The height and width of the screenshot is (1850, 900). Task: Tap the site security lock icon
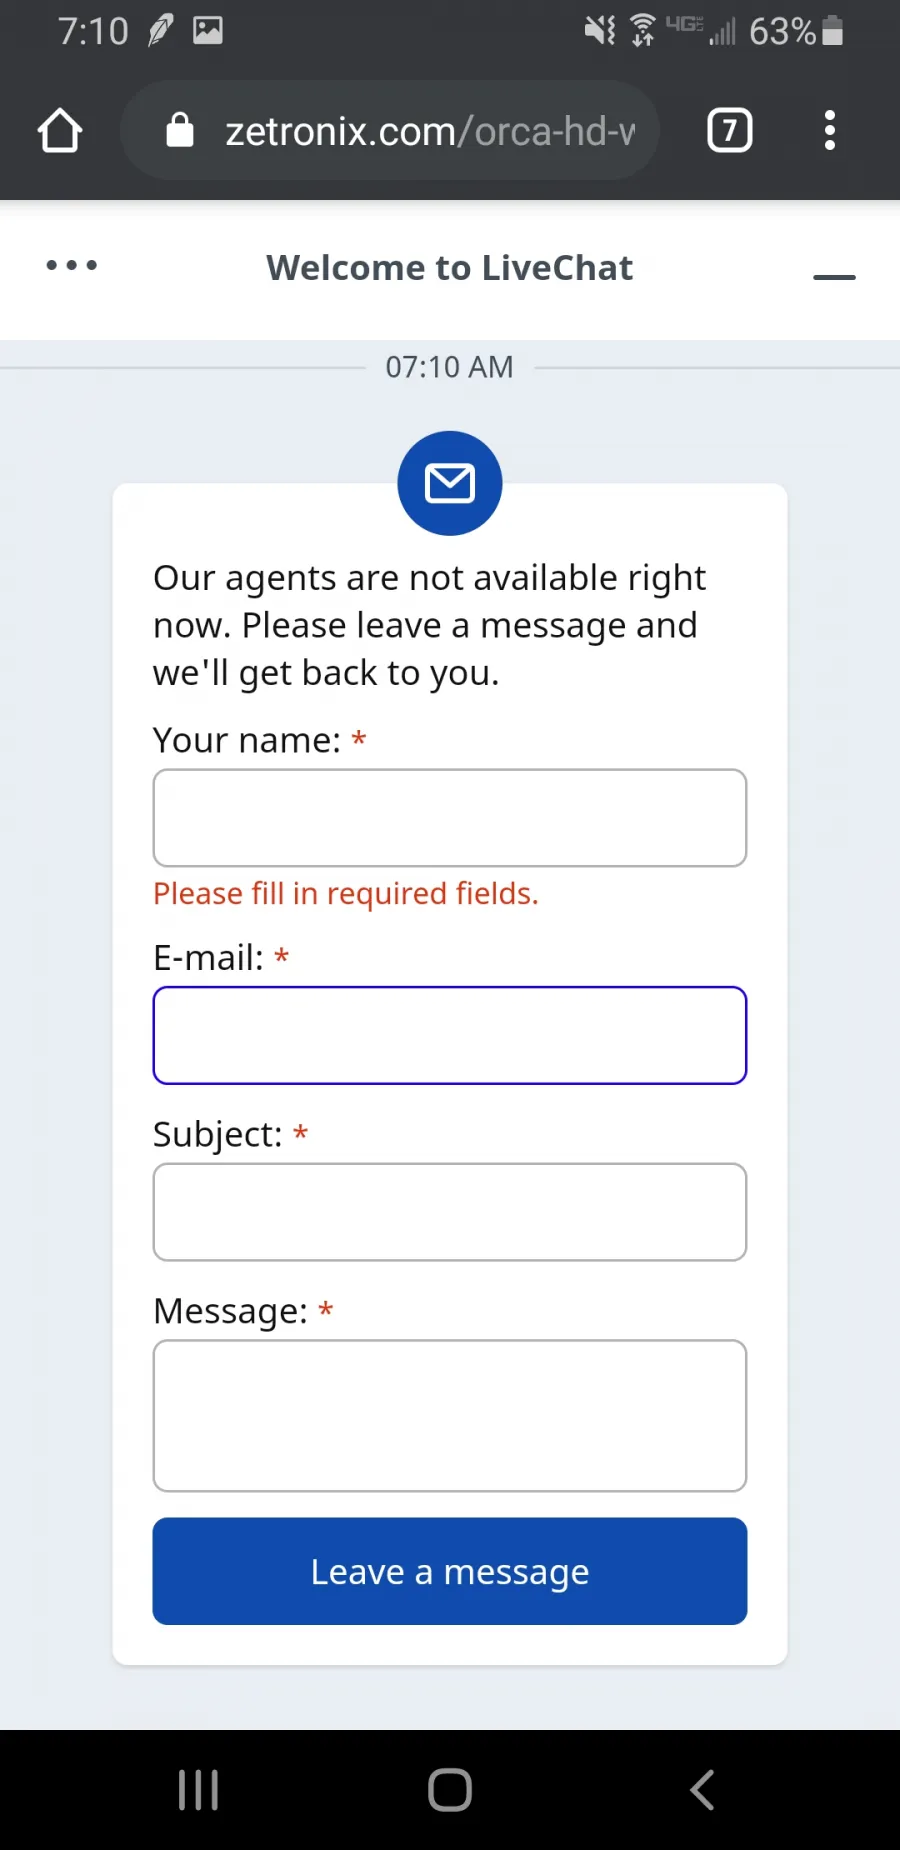[x=180, y=131]
